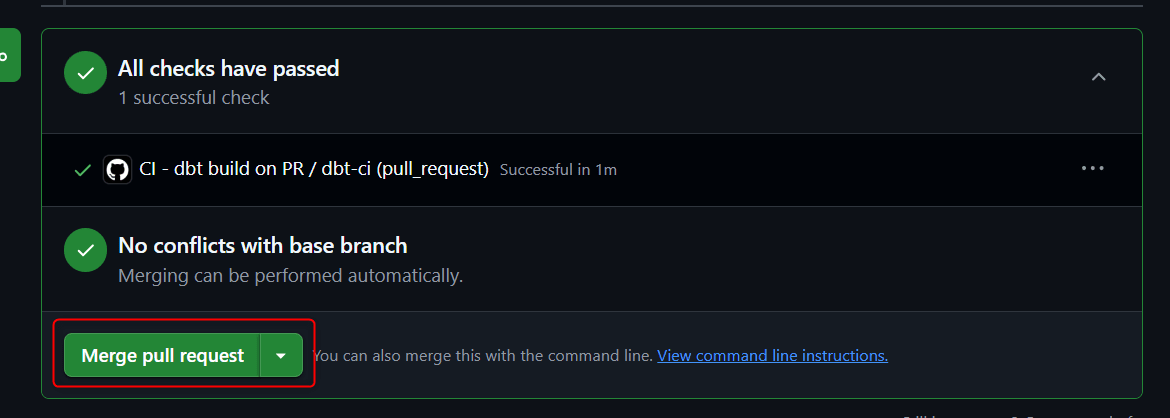1170x418 pixels.
Task: Click the No conflicts with base branch heading
Action: point(263,246)
